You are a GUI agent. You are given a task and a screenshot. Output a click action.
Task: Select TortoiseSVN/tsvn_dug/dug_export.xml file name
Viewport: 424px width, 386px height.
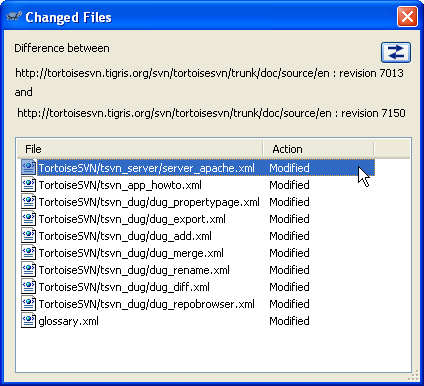point(132,219)
